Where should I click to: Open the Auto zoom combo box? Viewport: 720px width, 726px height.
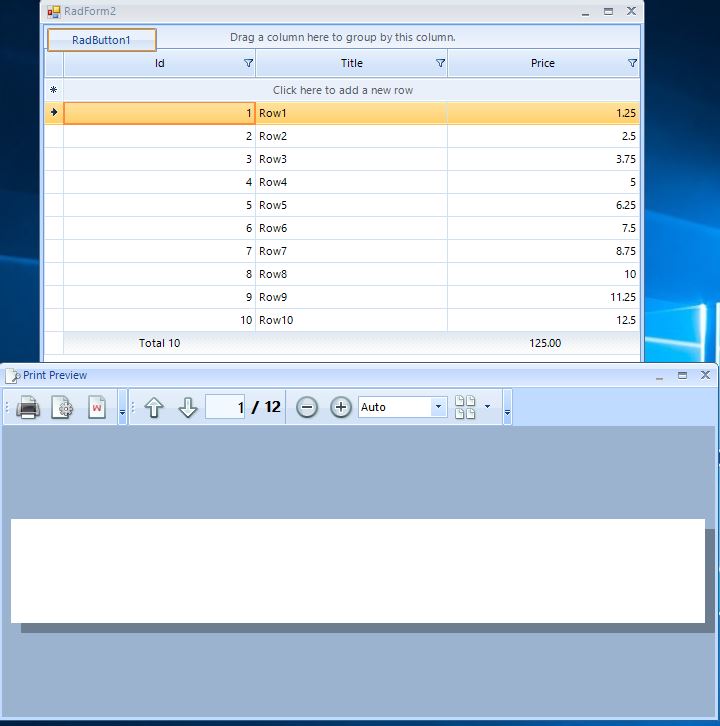pos(402,407)
